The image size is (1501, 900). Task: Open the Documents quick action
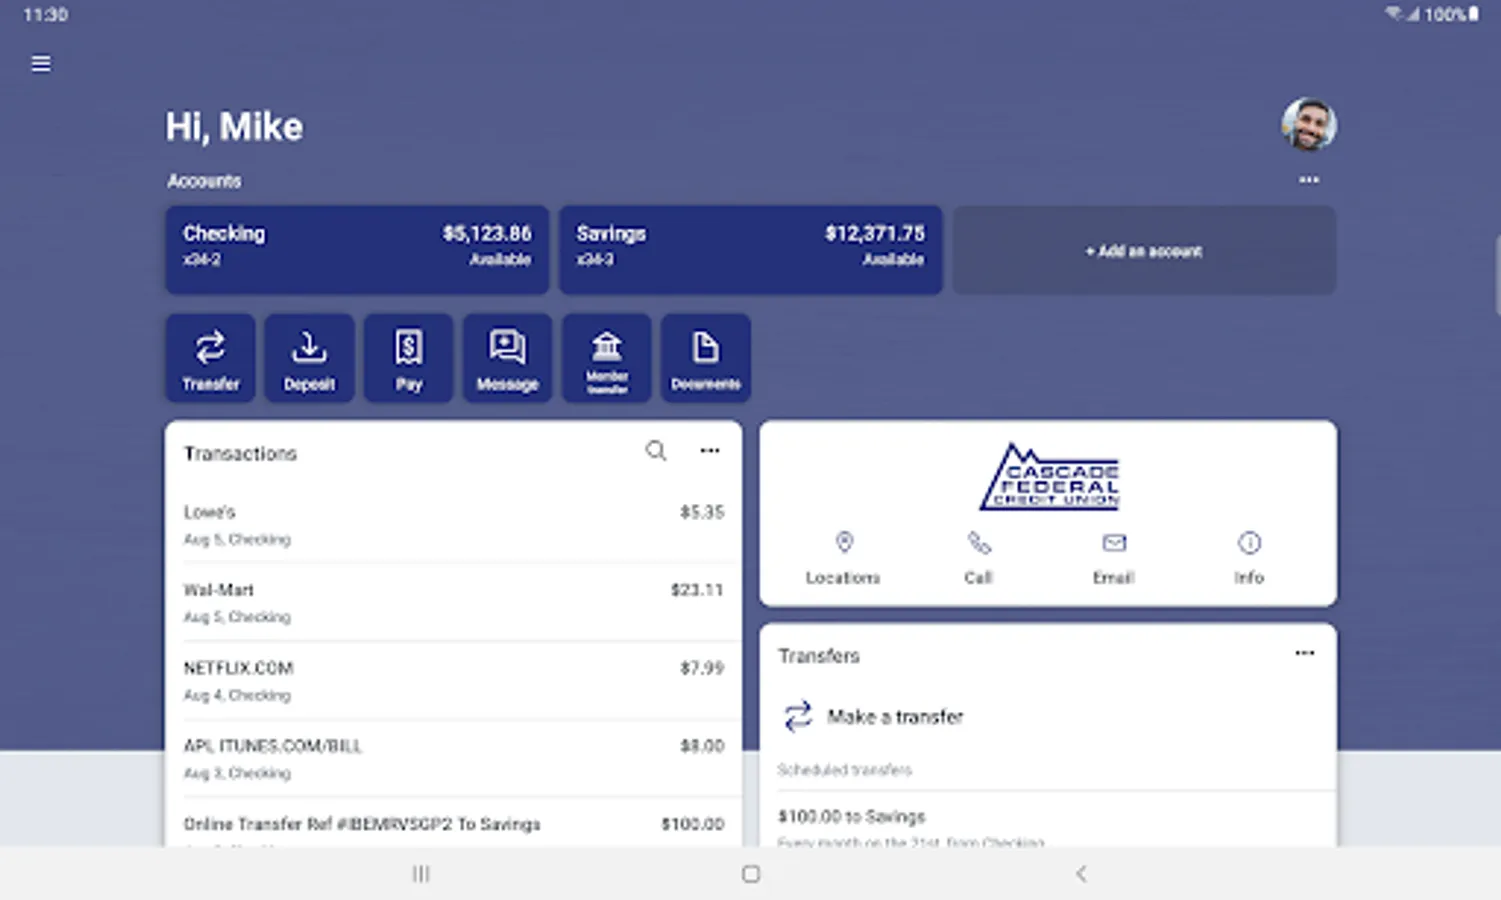pyautogui.click(x=706, y=358)
